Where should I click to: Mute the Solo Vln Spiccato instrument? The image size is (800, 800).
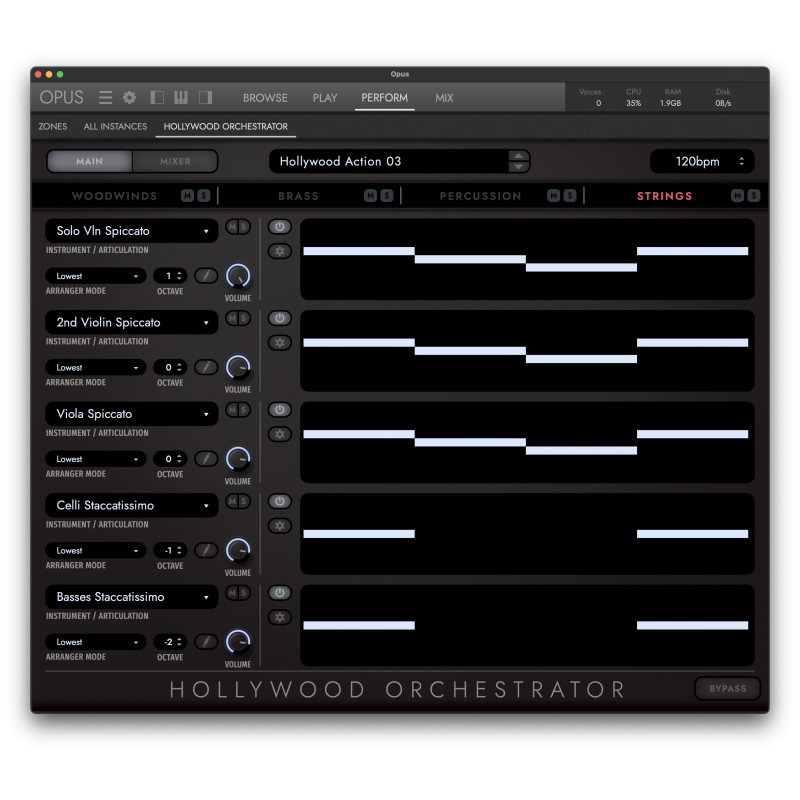point(233,227)
